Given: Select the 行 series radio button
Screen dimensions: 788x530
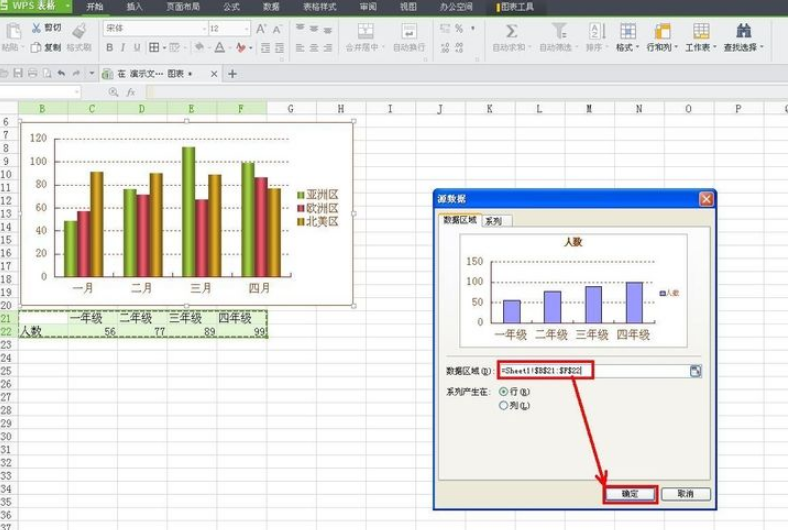Looking at the screenshot, I should 503,391.
